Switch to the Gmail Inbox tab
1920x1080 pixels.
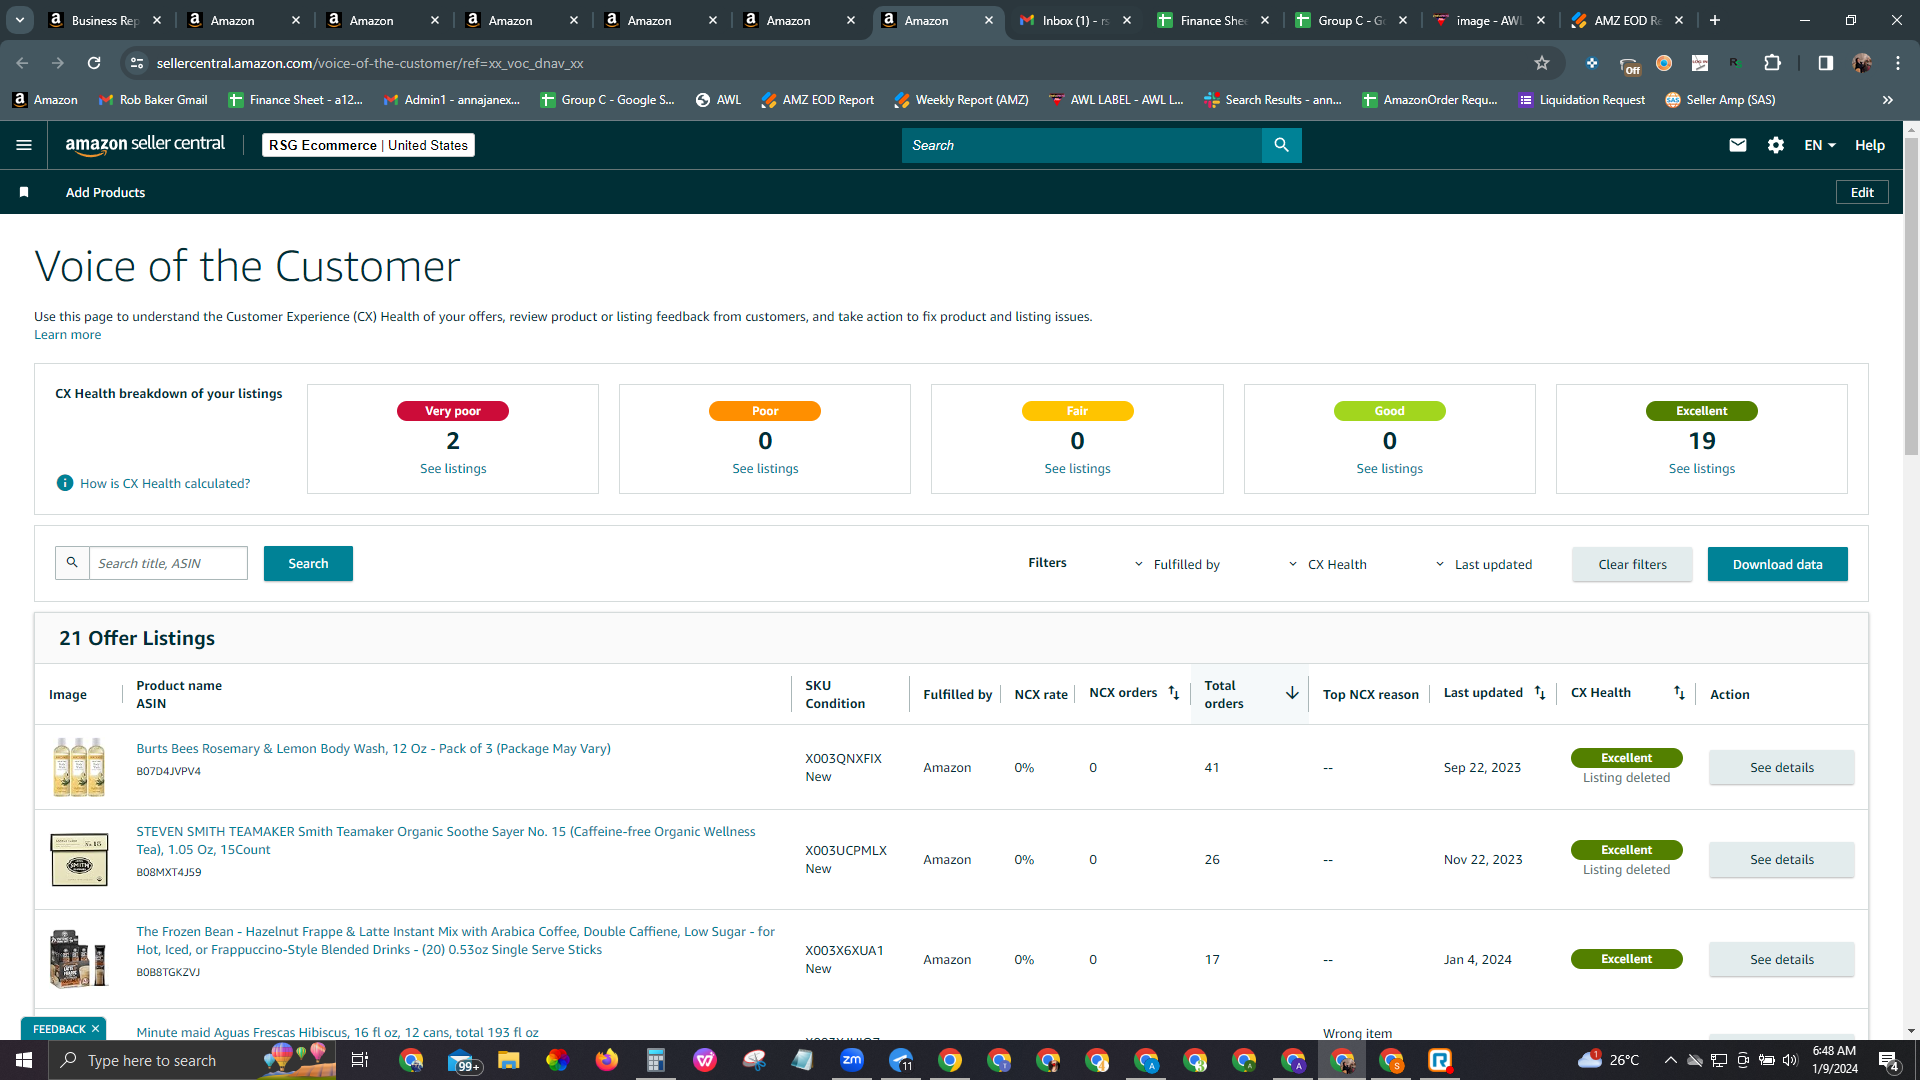pyautogui.click(x=1076, y=20)
